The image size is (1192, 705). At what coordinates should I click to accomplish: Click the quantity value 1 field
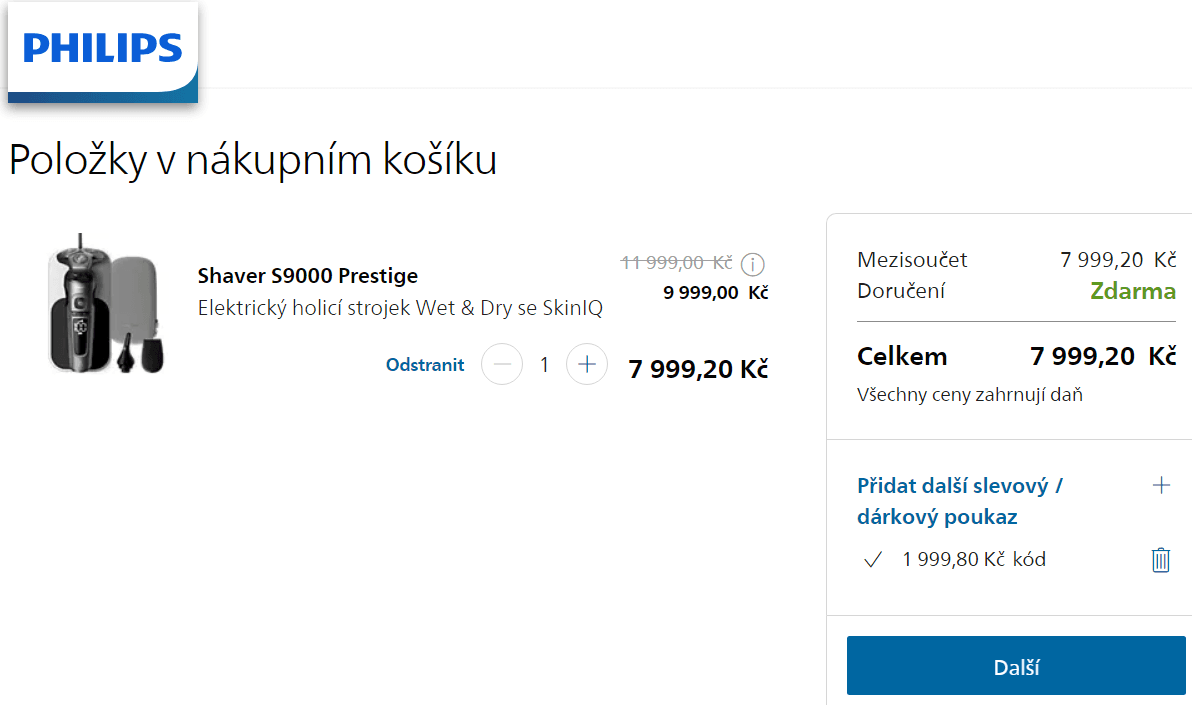(544, 365)
